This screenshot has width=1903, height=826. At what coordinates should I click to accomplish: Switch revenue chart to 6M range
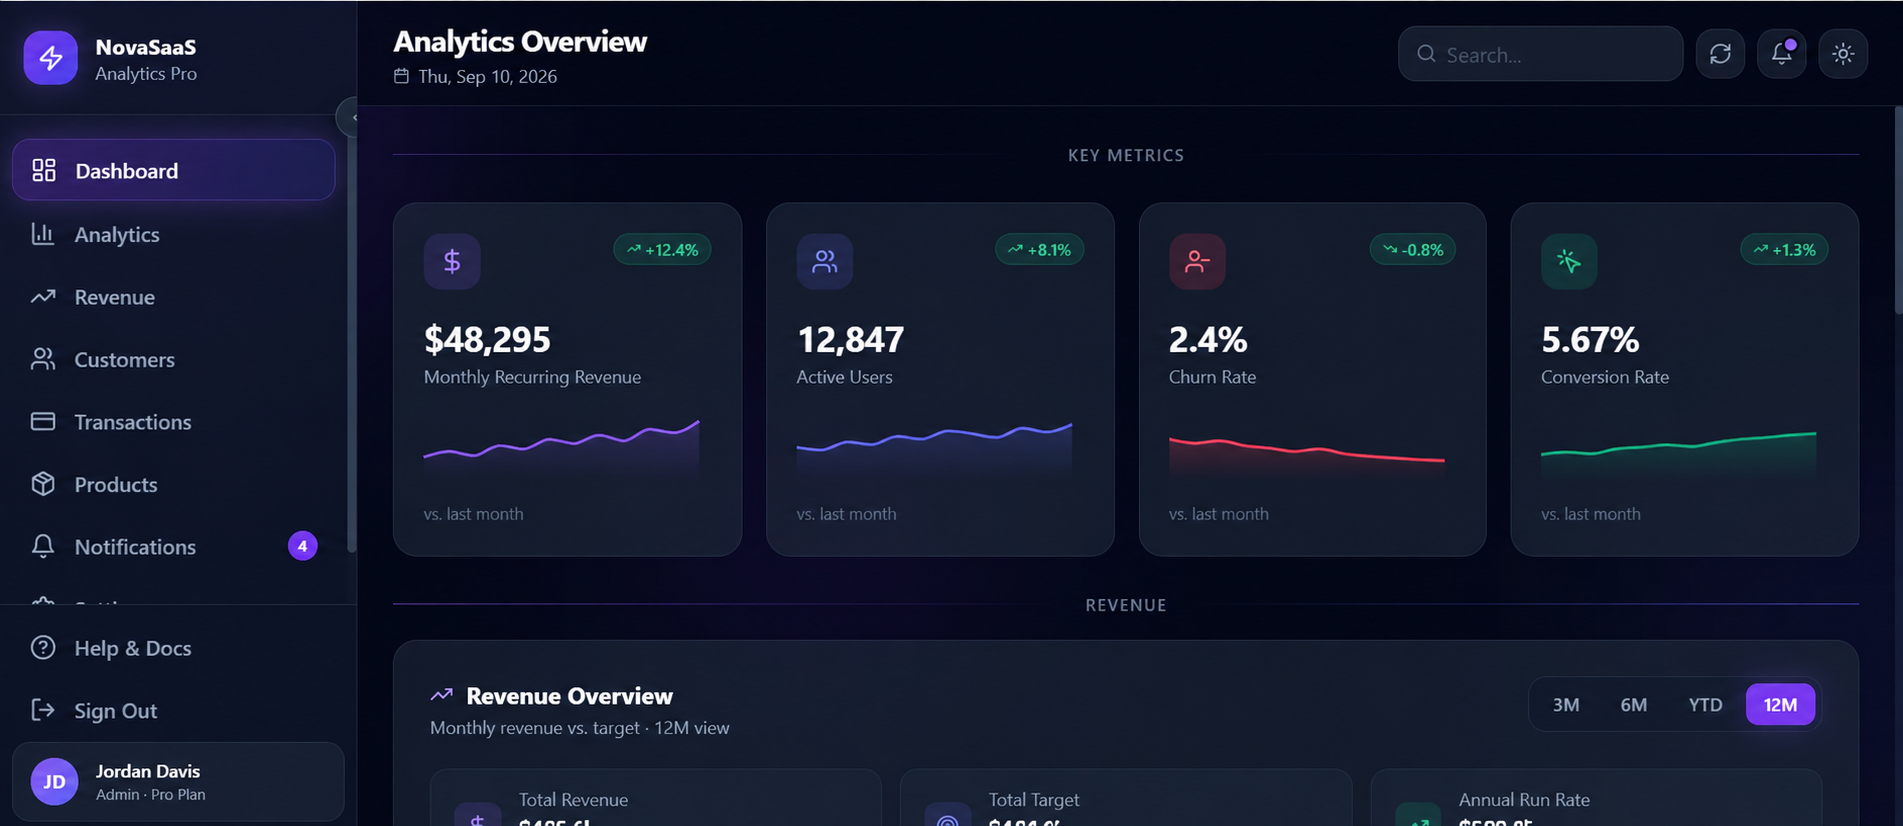(x=1634, y=705)
